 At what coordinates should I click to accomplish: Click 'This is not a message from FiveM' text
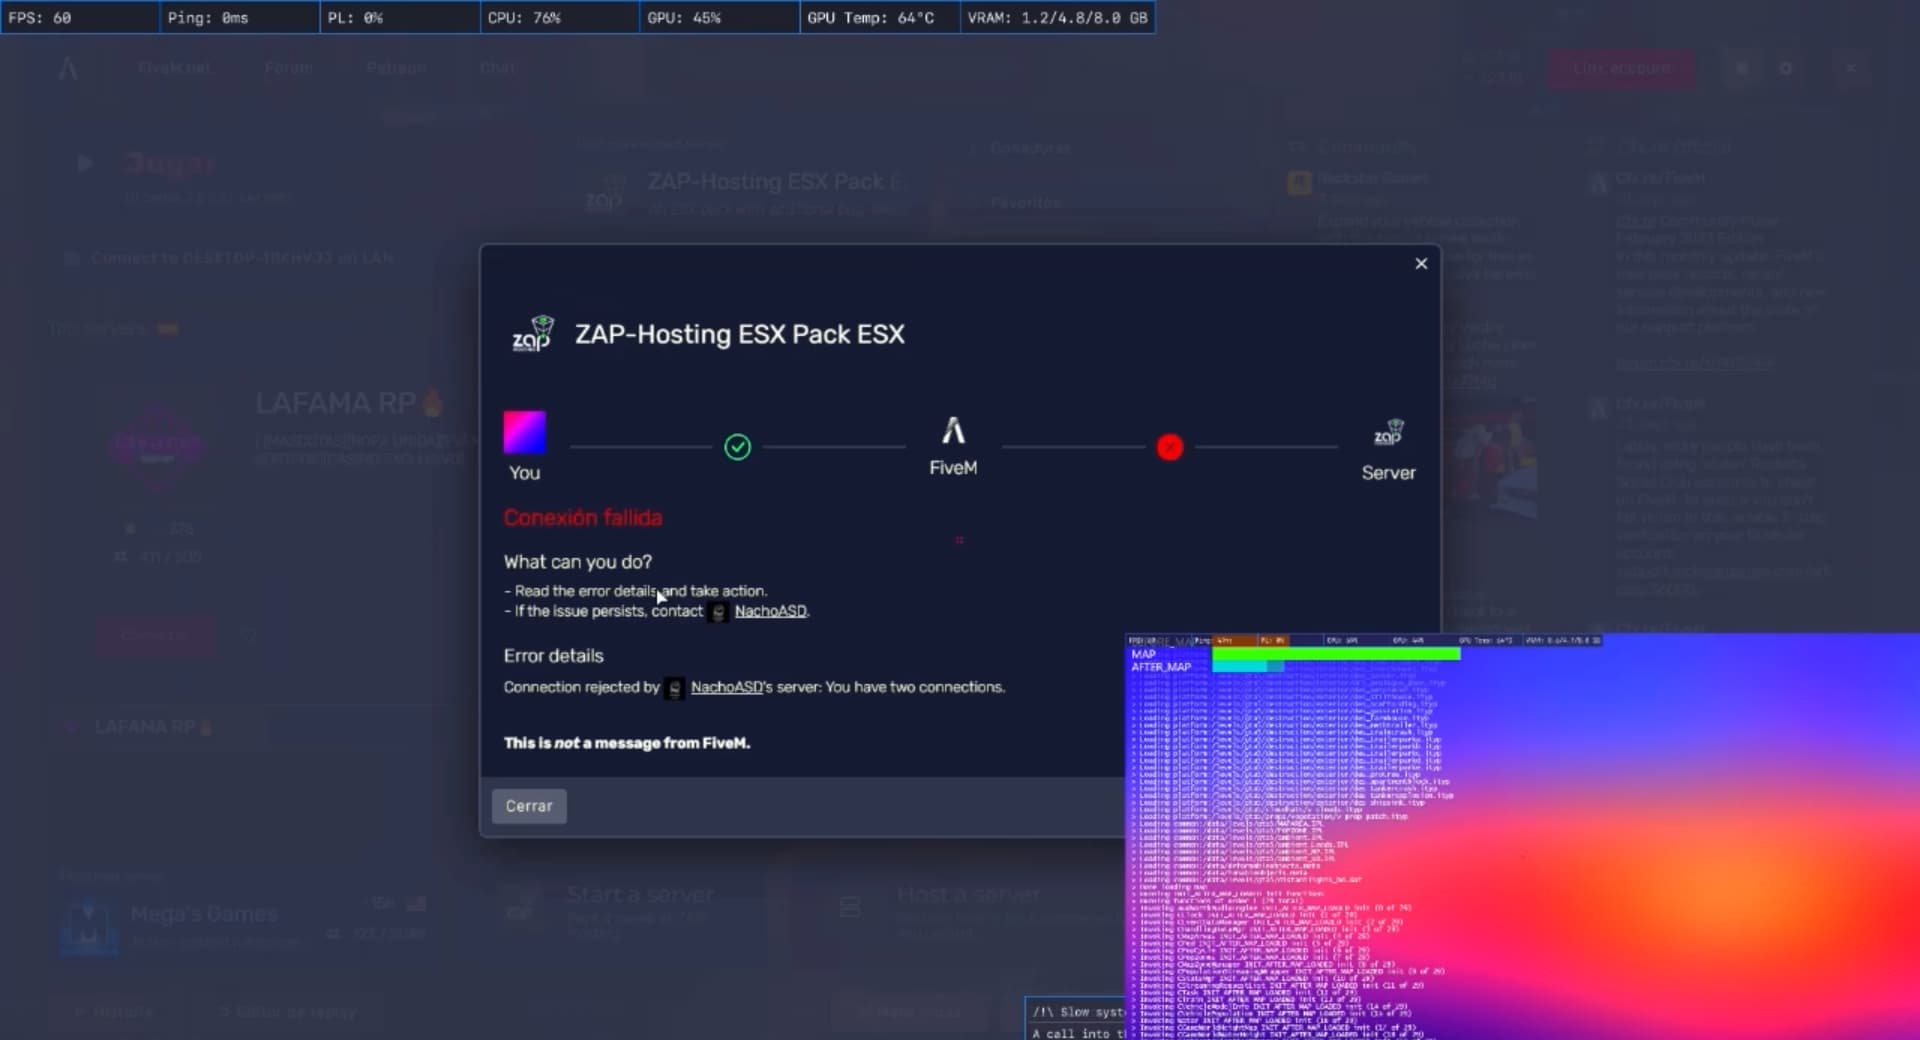point(627,743)
